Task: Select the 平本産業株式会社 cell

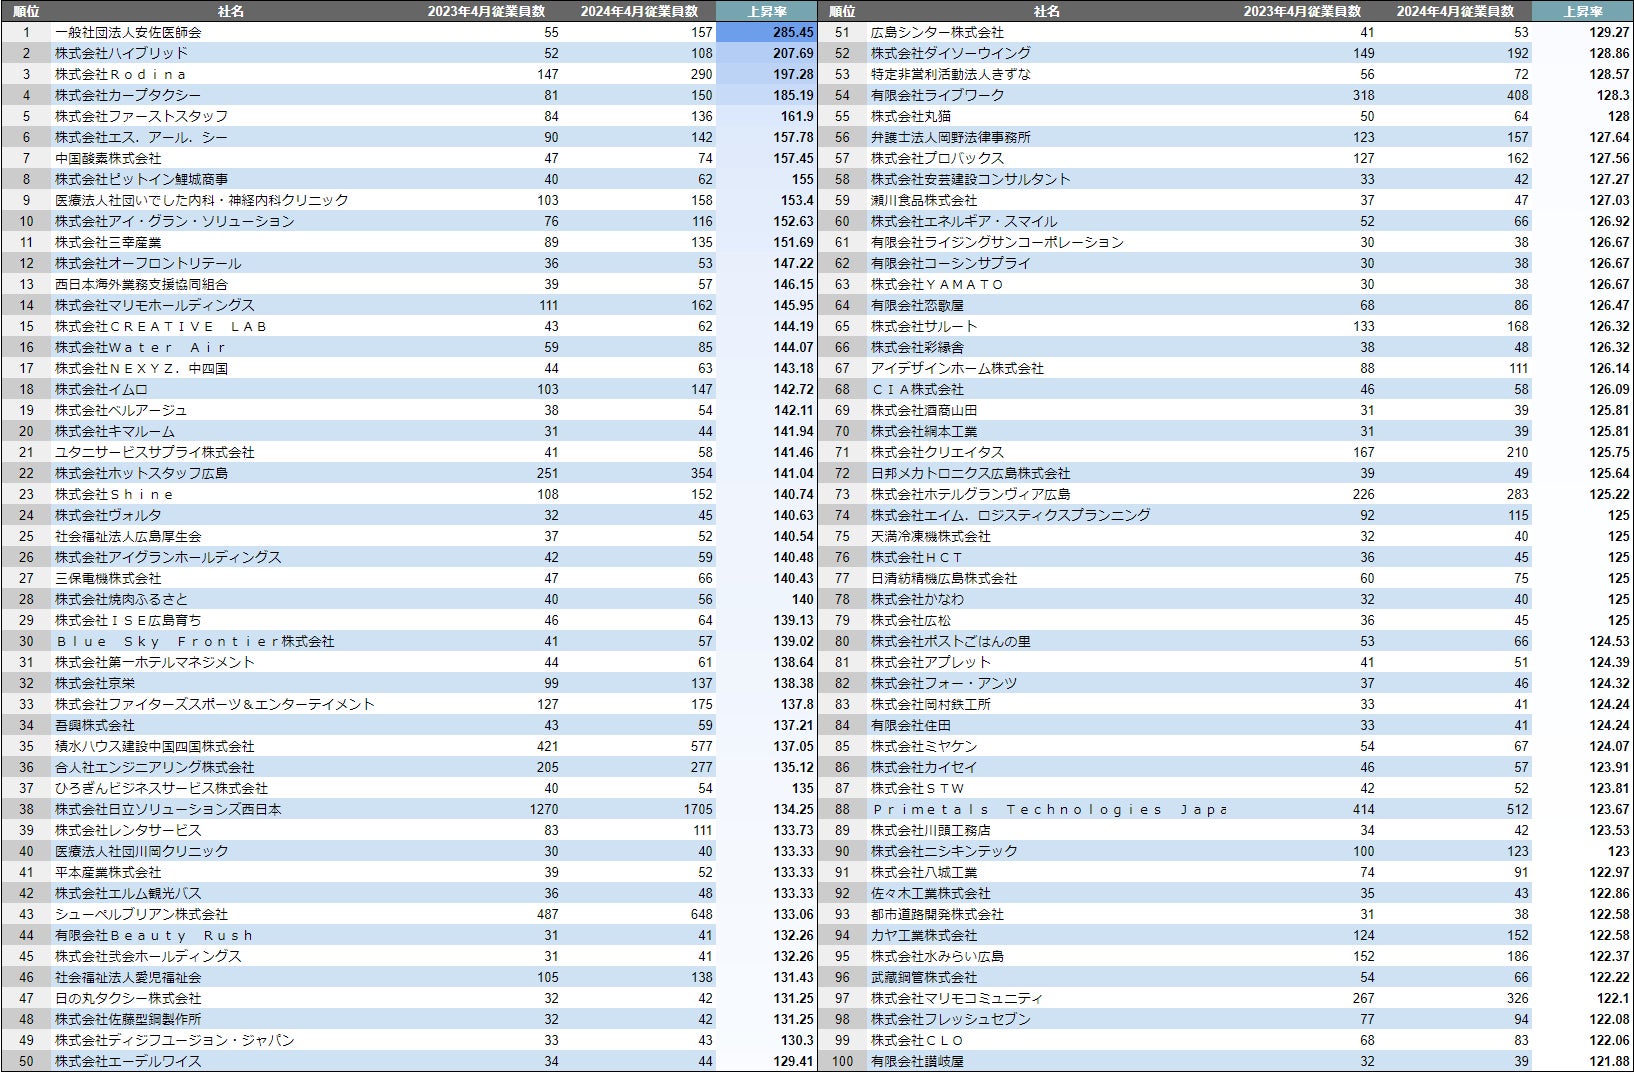Action: pyautogui.click(x=108, y=872)
